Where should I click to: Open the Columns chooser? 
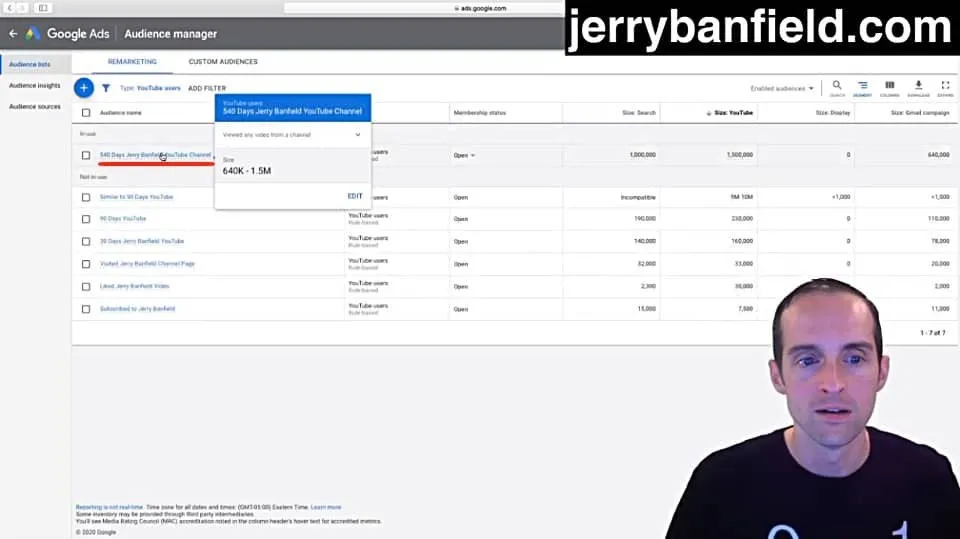point(890,88)
